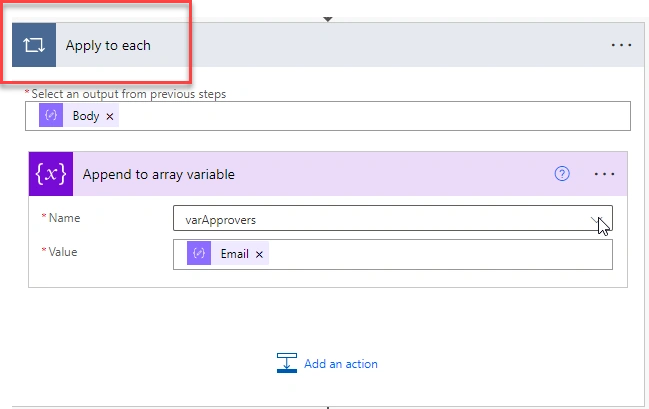Click the Apply to each title
The height and width of the screenshot is (409, 649).
(108, 46)
